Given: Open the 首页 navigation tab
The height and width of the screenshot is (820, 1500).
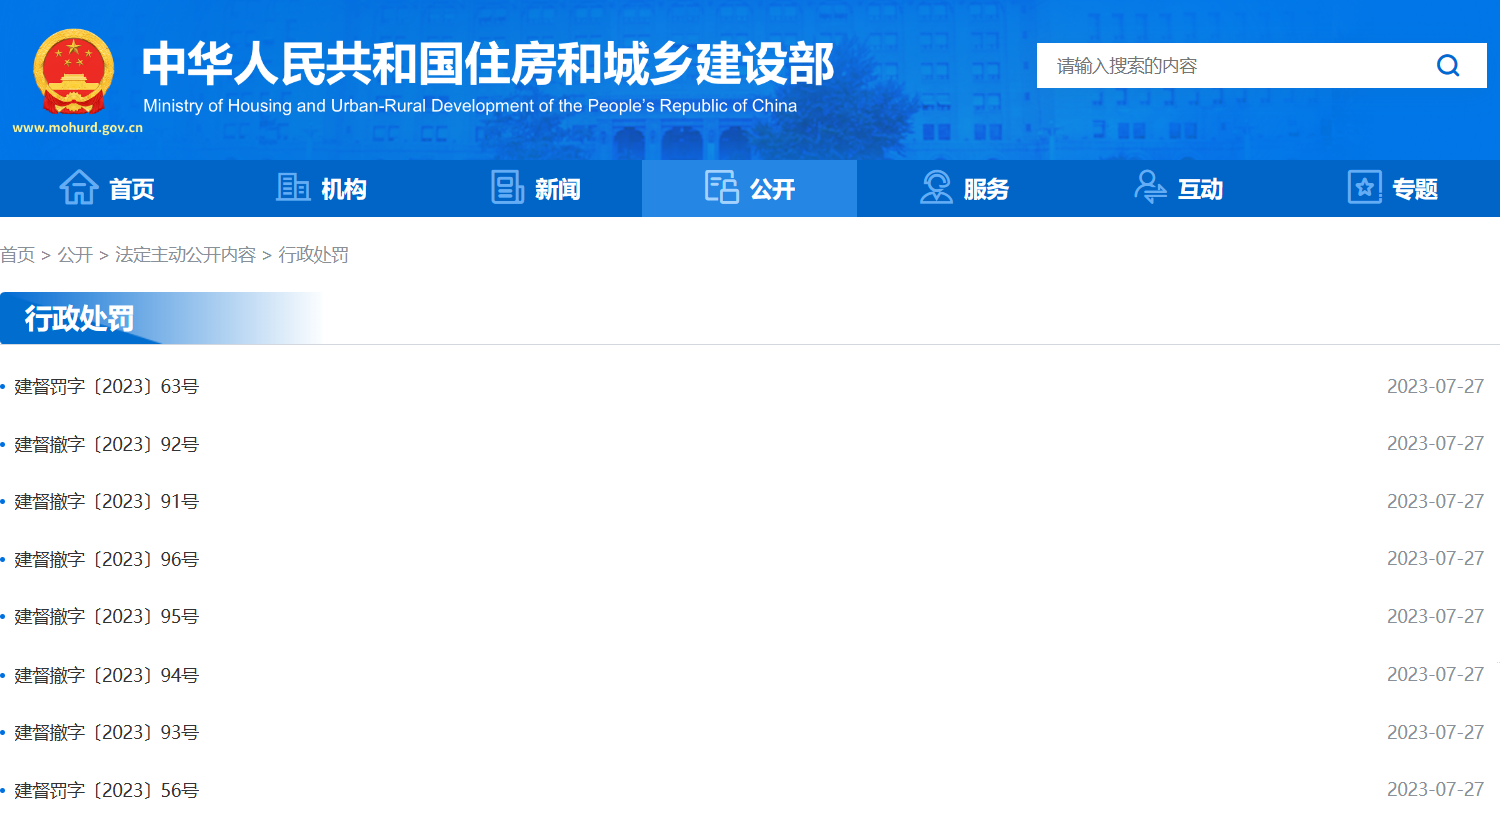Looking at the screenshot, I should (107, 188).
